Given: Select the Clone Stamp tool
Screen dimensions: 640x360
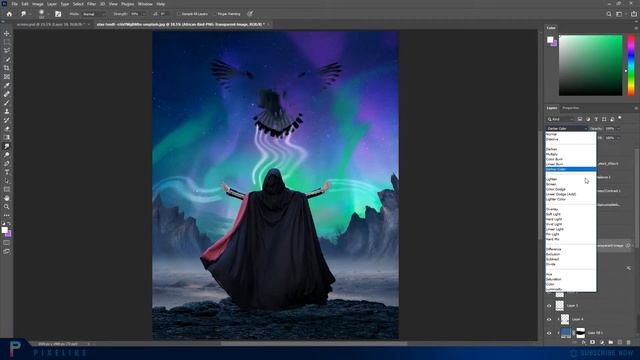Looking at the screenshot, I should 7,111.
